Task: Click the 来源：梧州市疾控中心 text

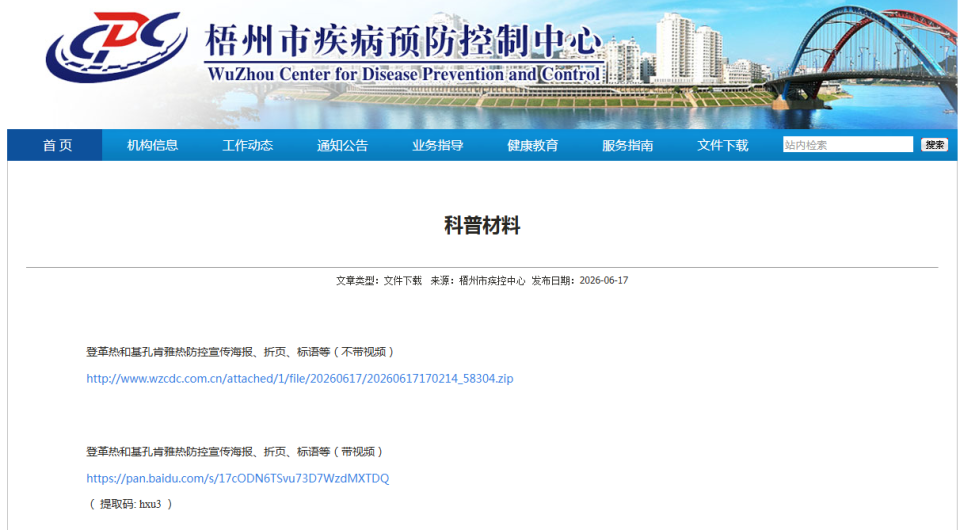Action: pyautogui.click(x=478, y=280)
